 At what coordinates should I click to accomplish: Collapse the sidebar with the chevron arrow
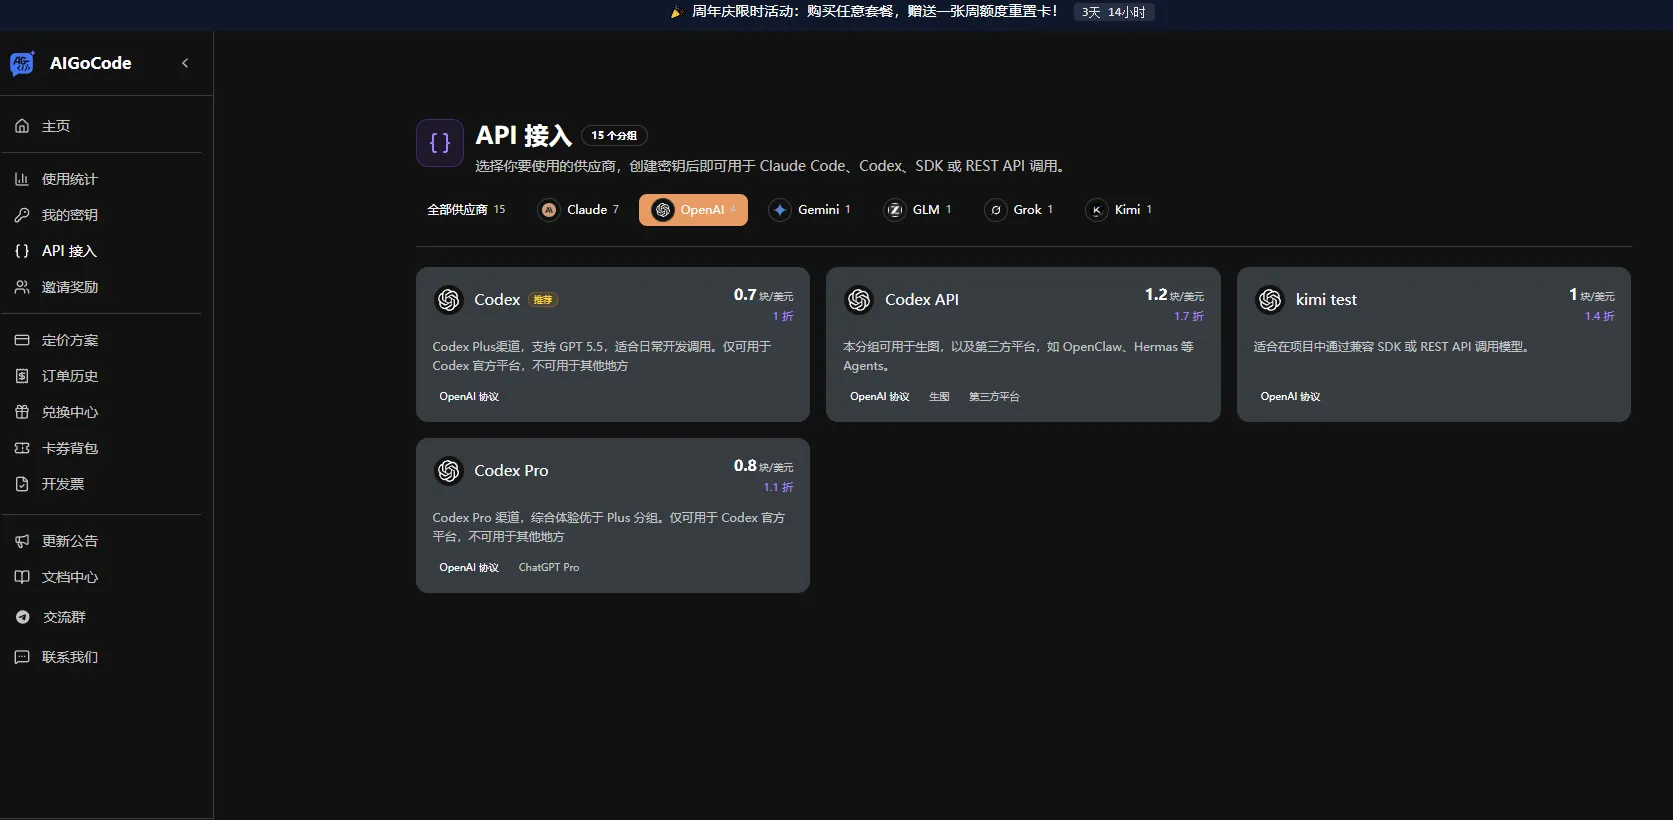point(185,63)
